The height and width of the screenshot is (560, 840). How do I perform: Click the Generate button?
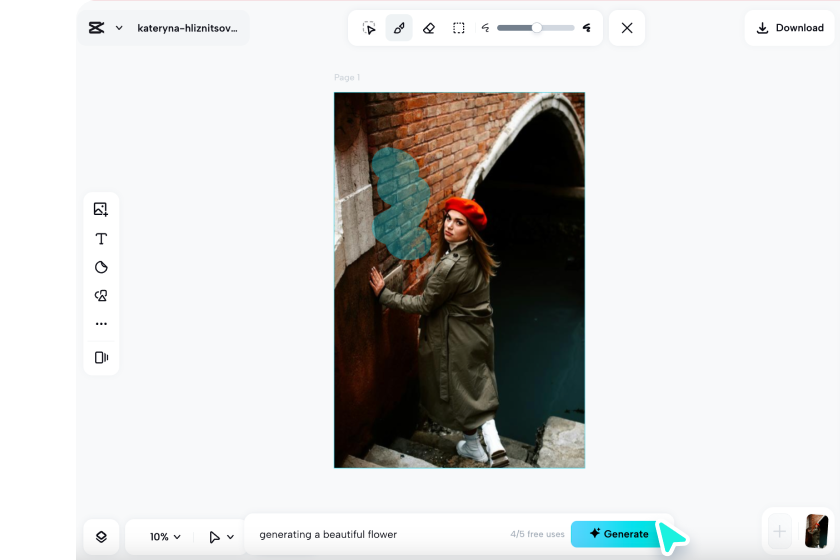619,534
